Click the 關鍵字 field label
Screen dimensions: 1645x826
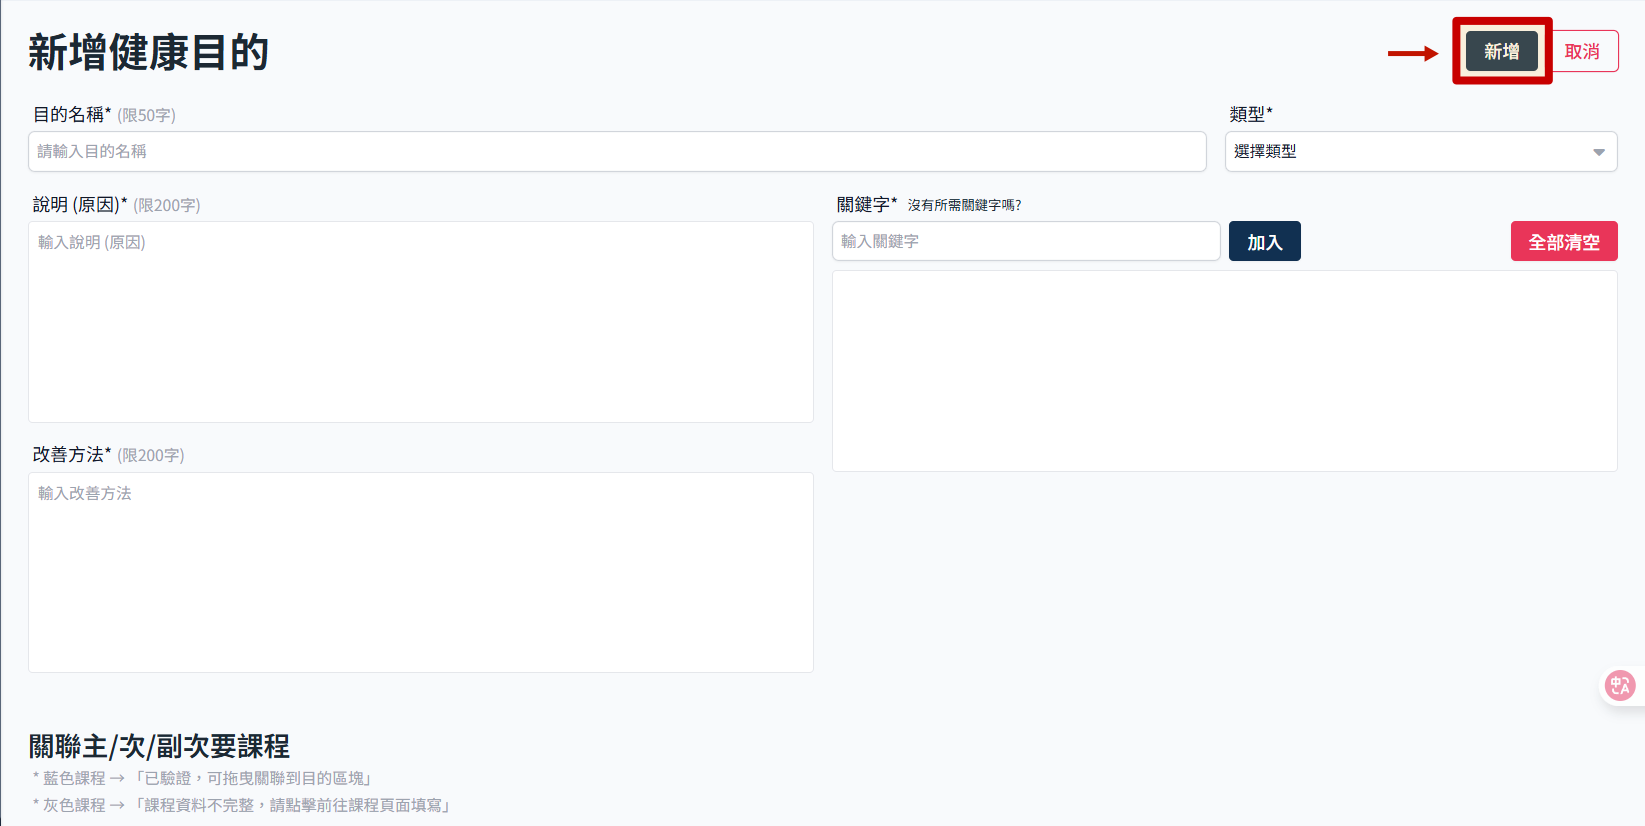[867, 204]
